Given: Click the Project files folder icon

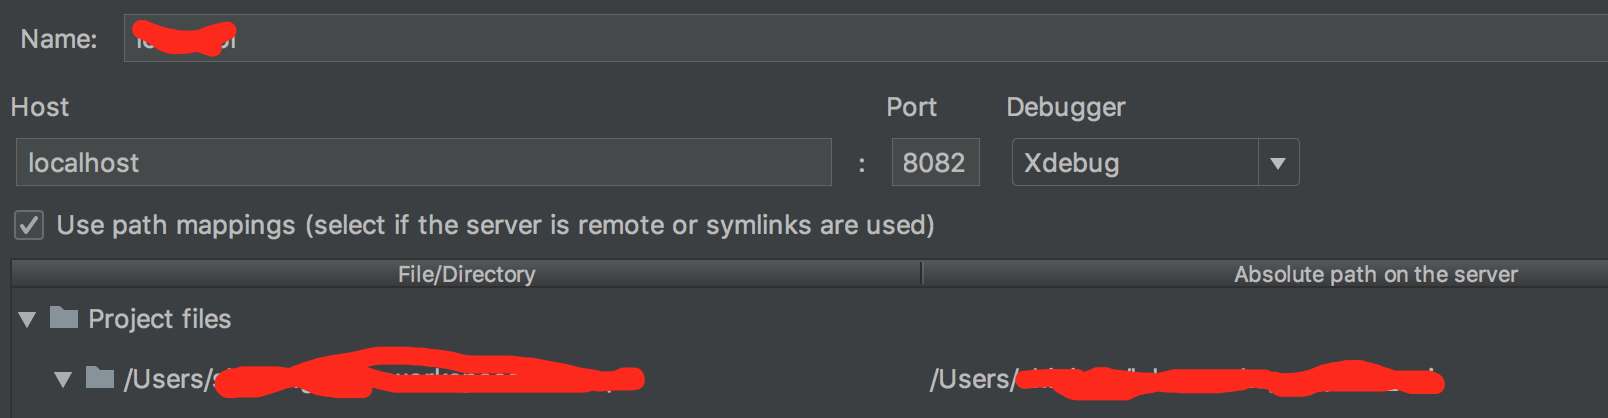Looking at the screenshot, I should click(64, 318).
